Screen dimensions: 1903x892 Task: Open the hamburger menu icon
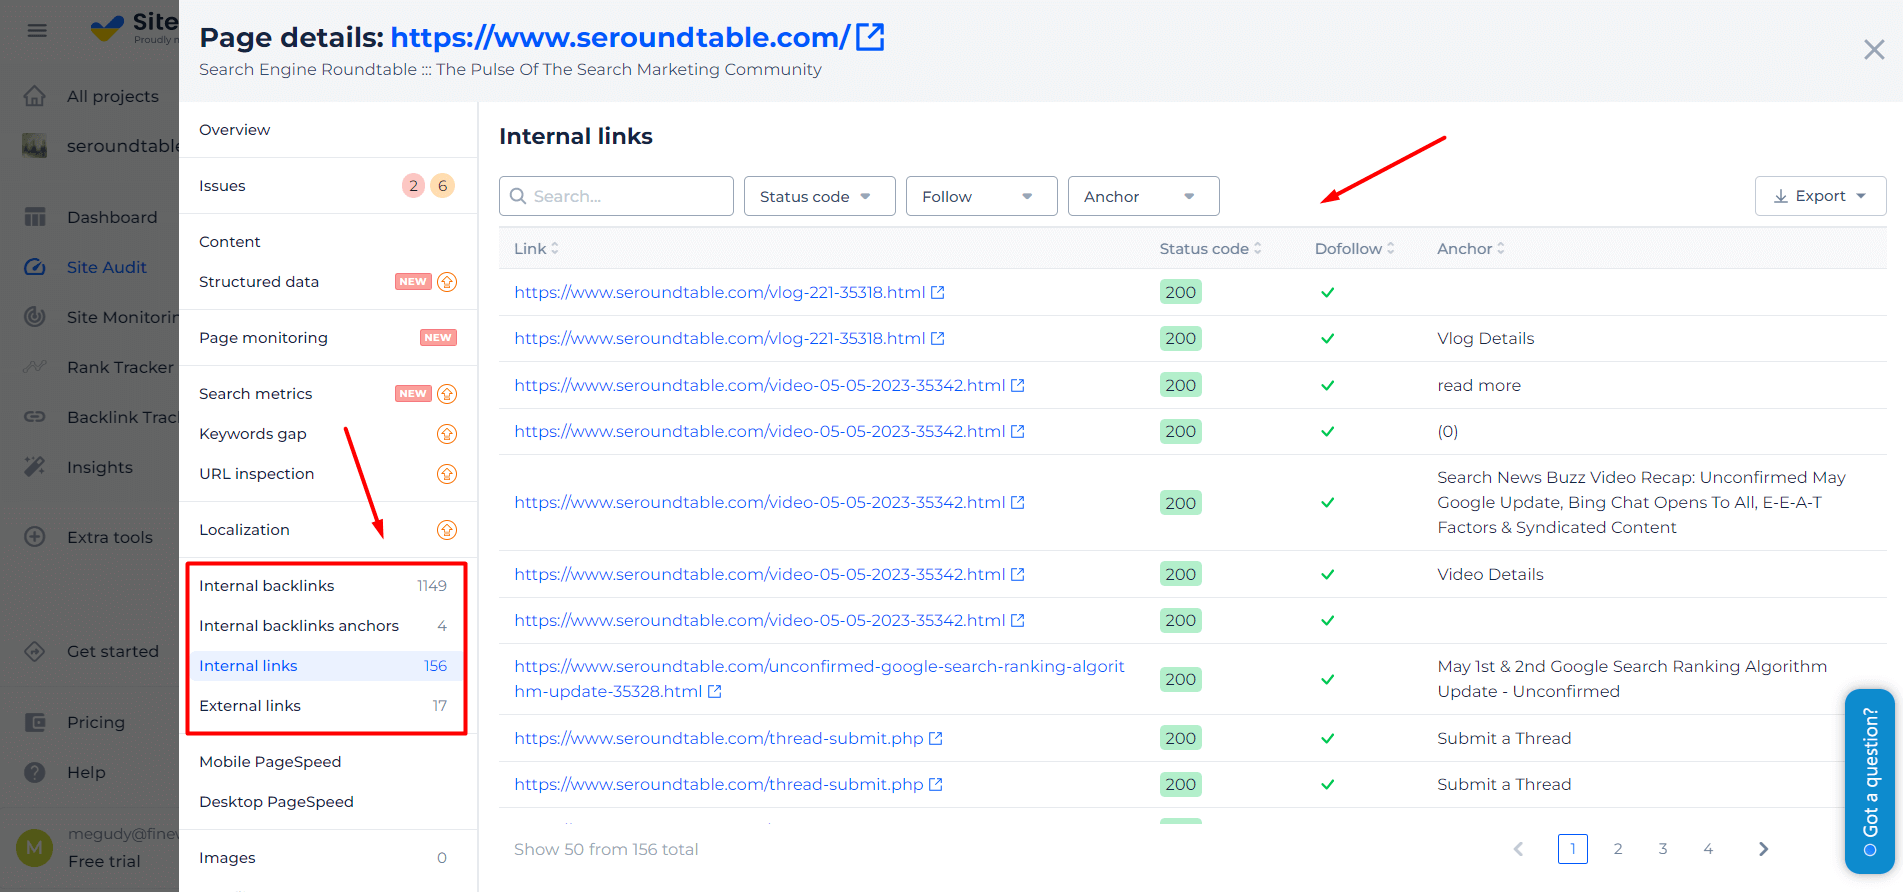(37, 30)
